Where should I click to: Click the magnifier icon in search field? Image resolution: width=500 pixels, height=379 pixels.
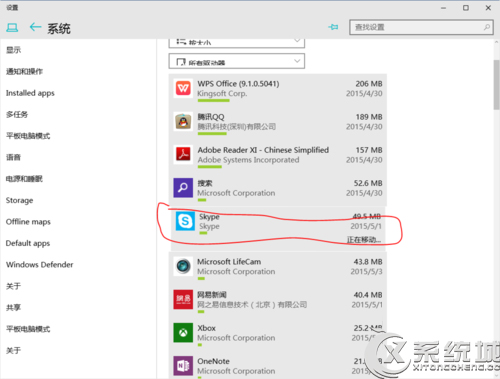(487, 27)
